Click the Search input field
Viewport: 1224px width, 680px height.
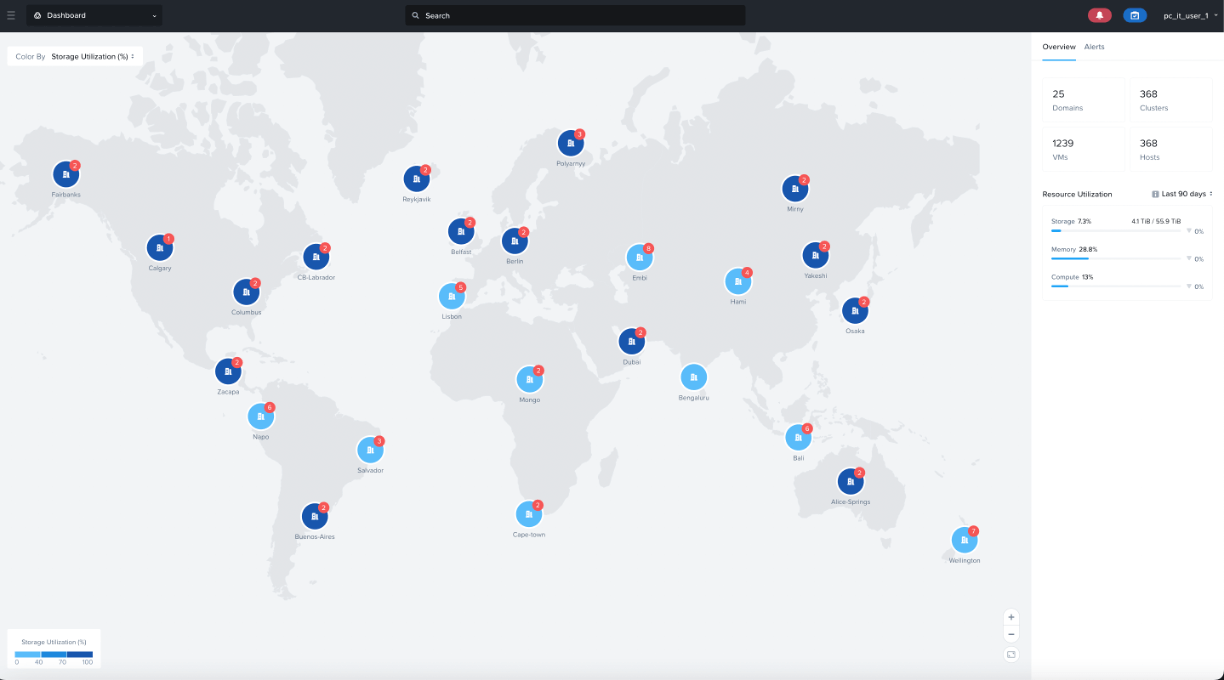point(575,15)
